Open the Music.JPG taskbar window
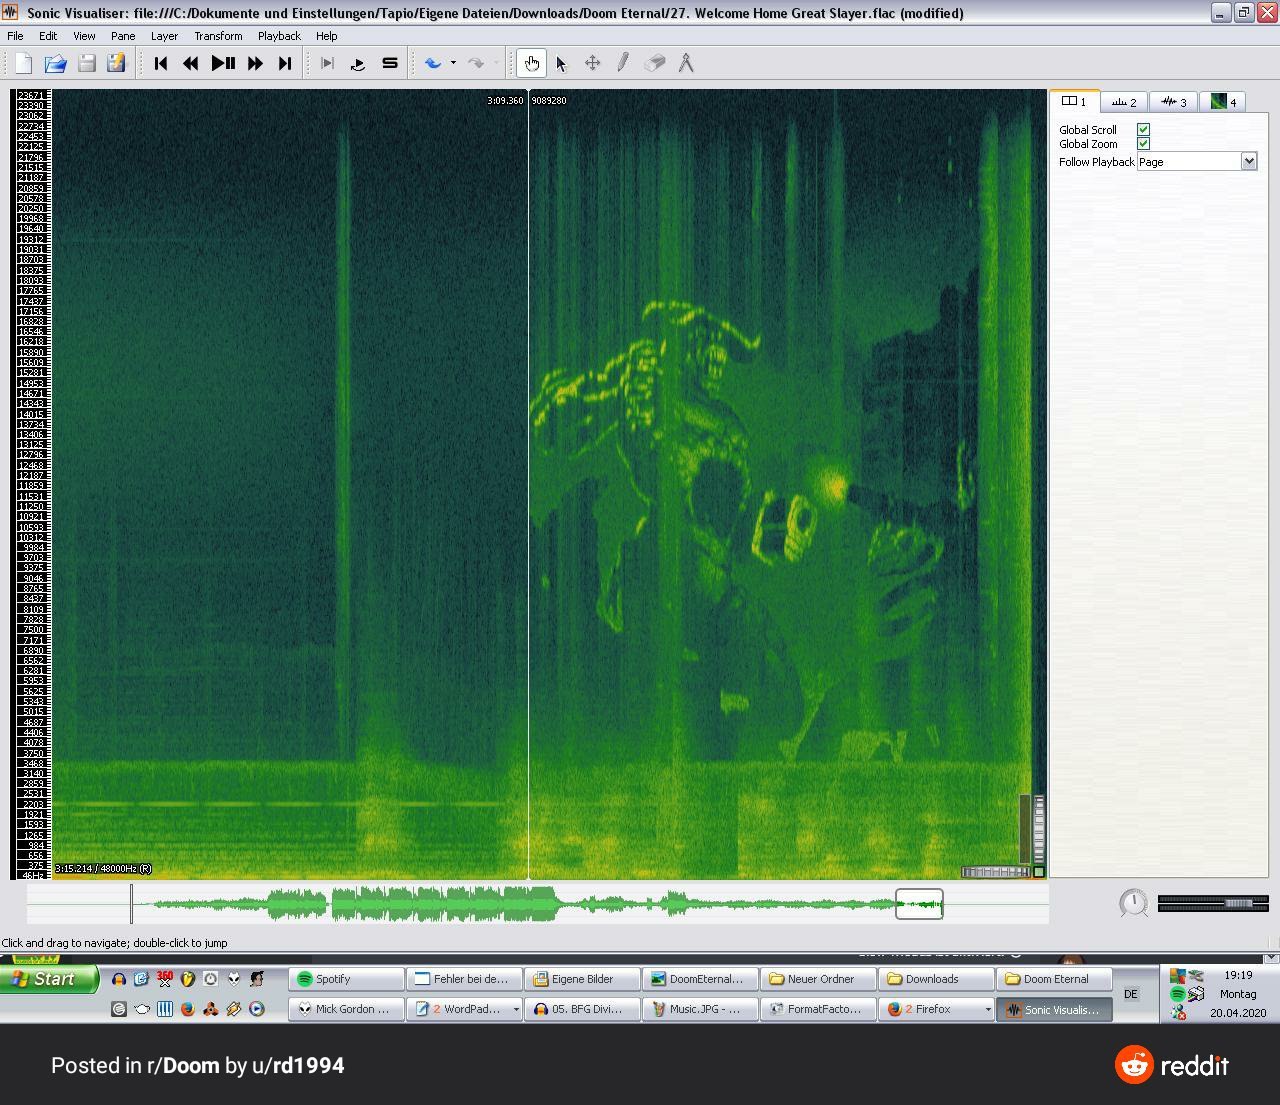Image resolution: width=1280 pixels, height=1105 pixels. (x=700, y=1009)
